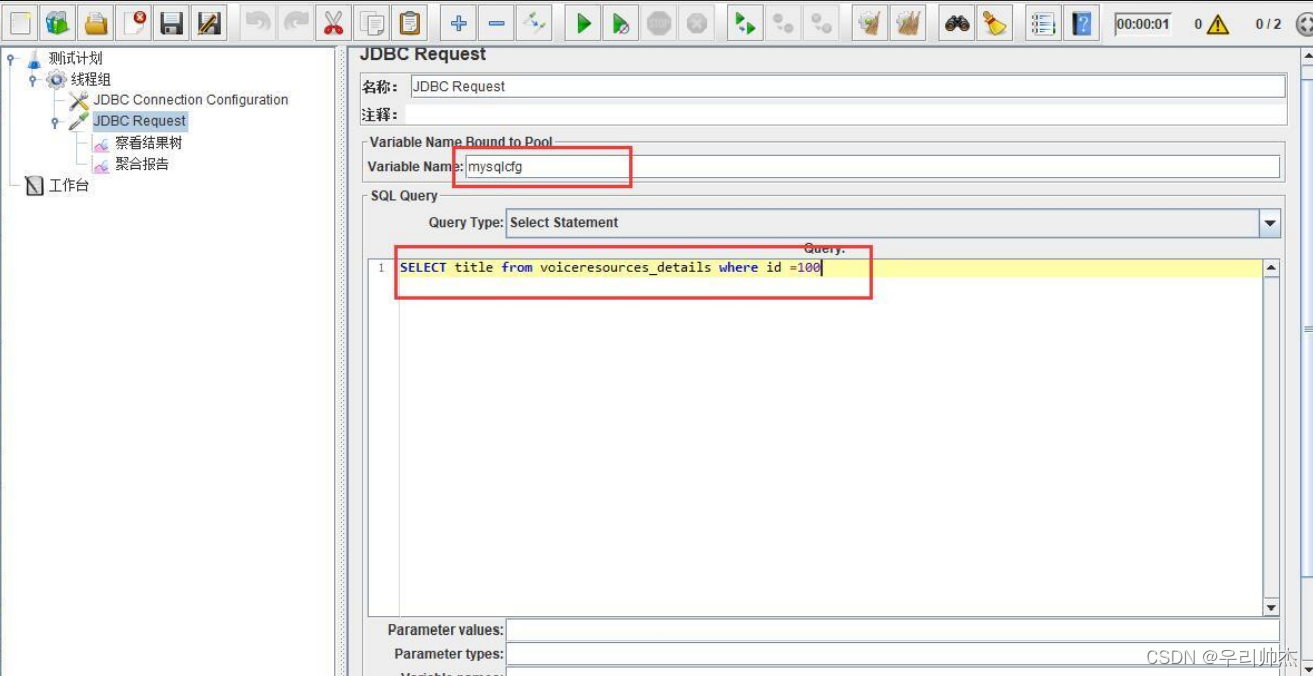Viewport: 1313px width, 676px height.
Task: Select the JDBC Request tree node
Action: (140, 121)
